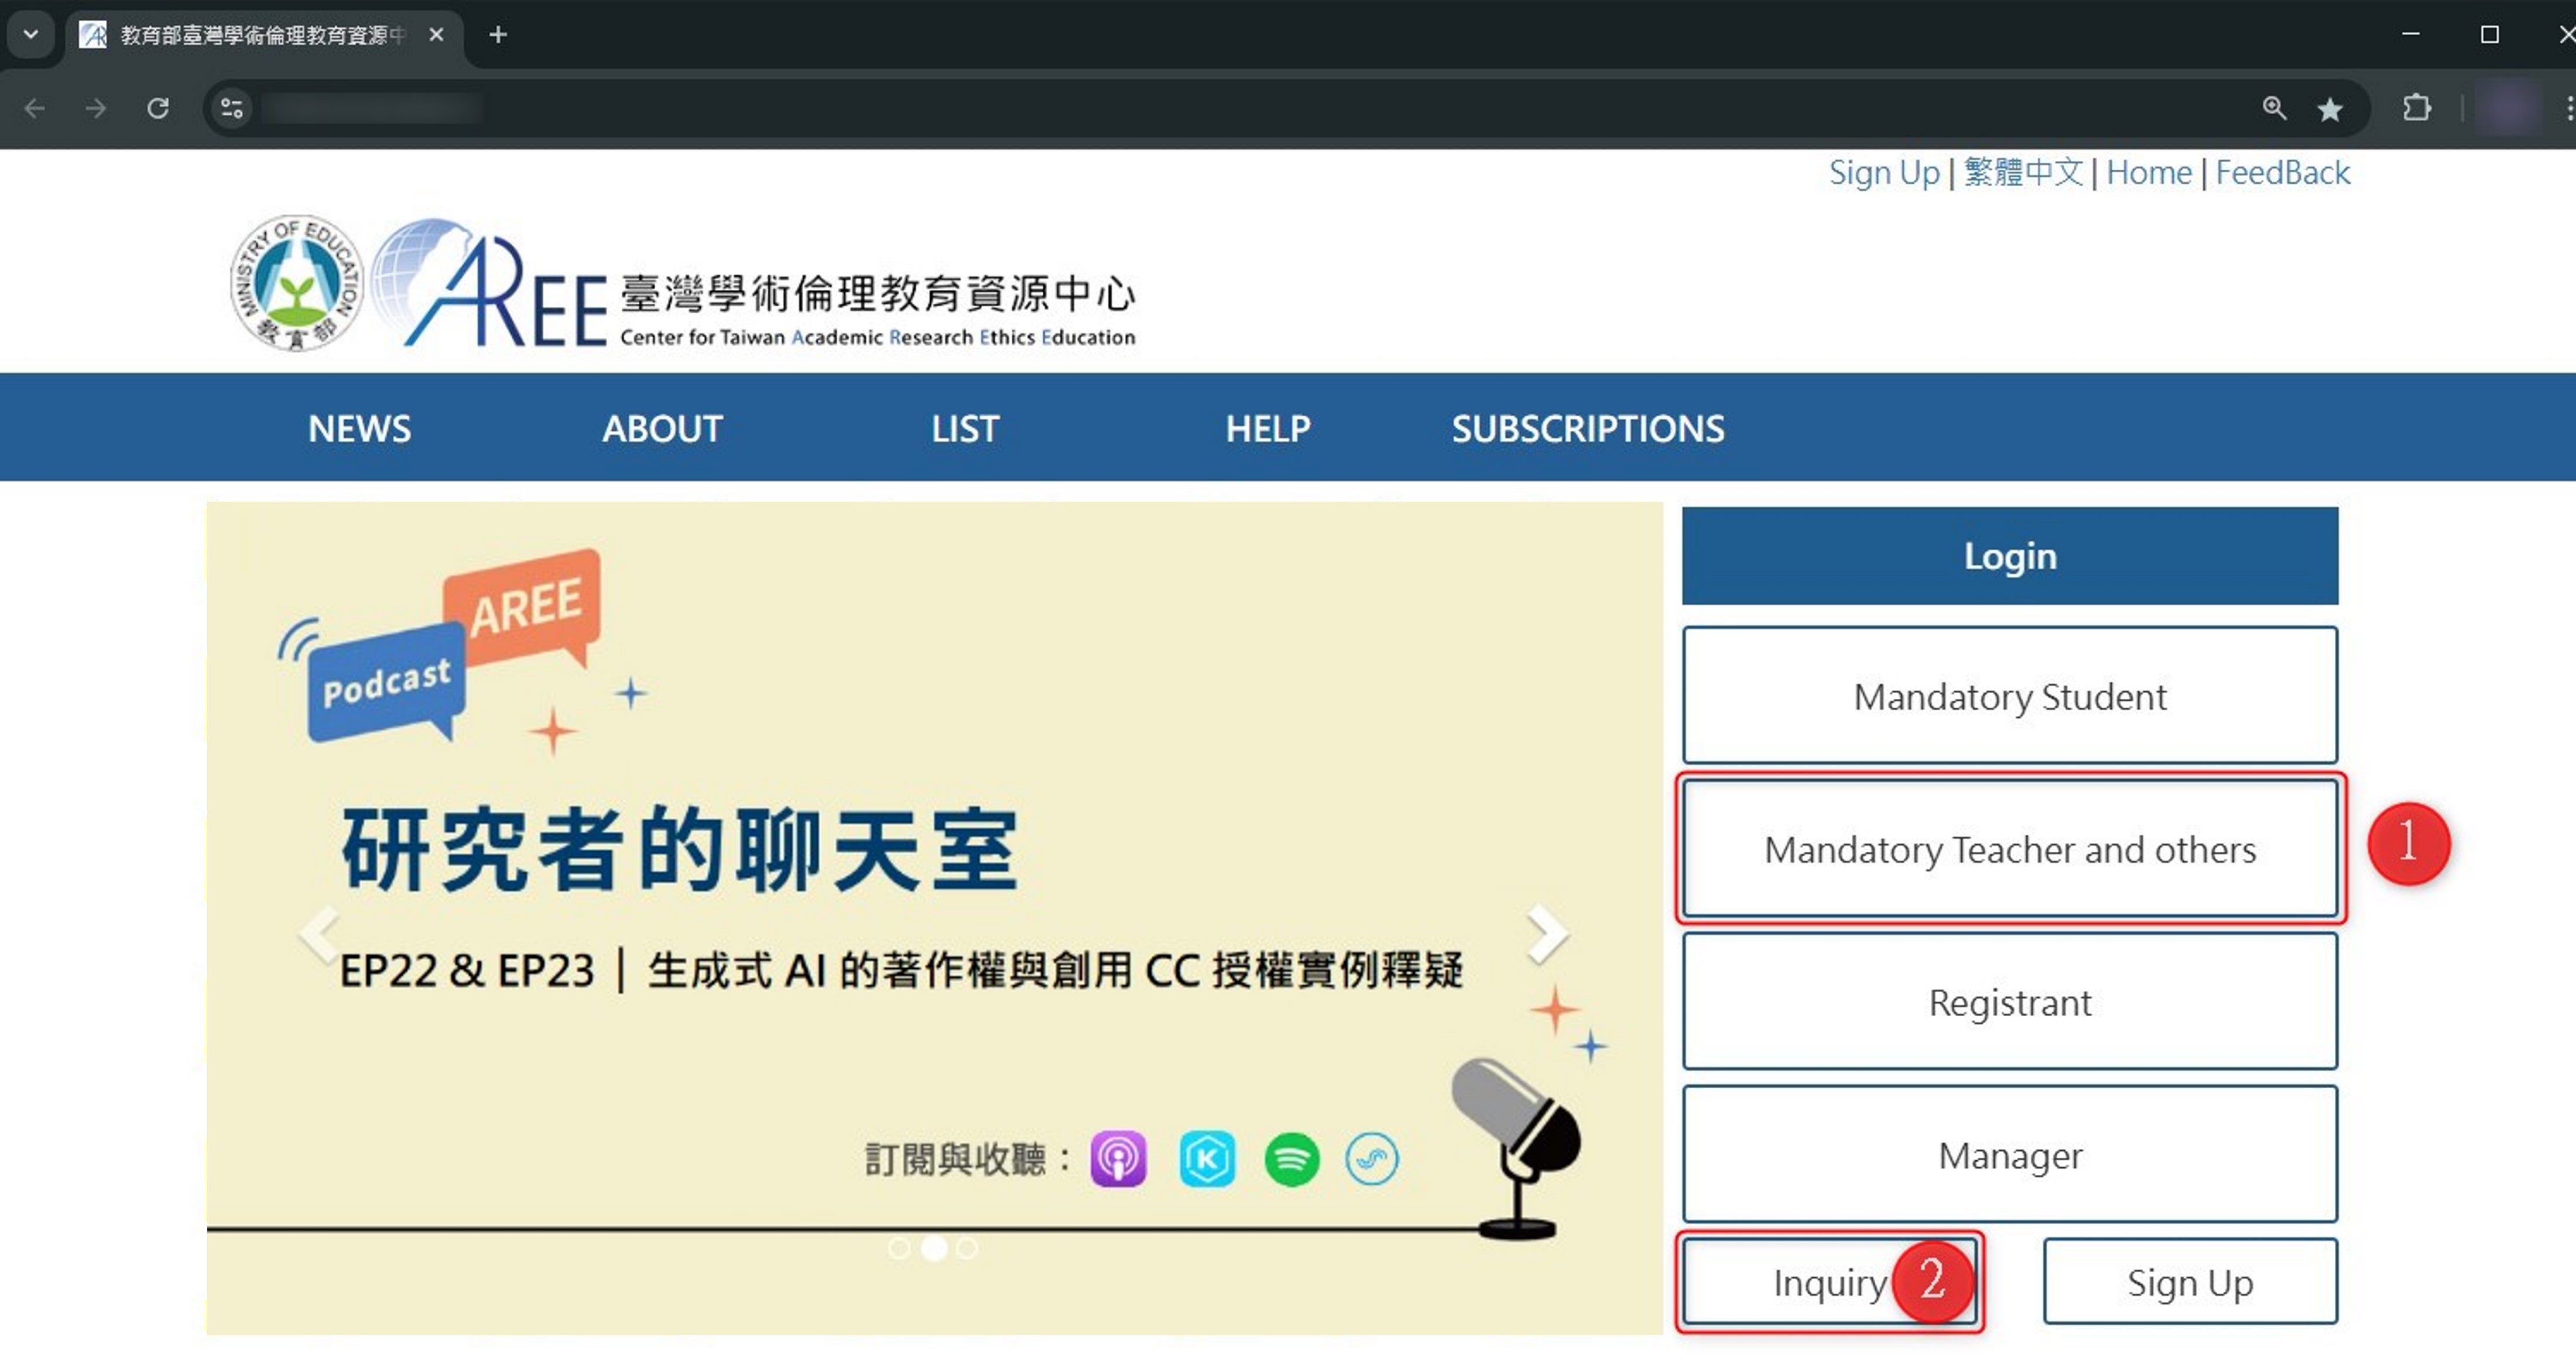Viewport: 2576px width, 1361px height.
Task: Click the podcast banner image
Action: coord(934,918)
